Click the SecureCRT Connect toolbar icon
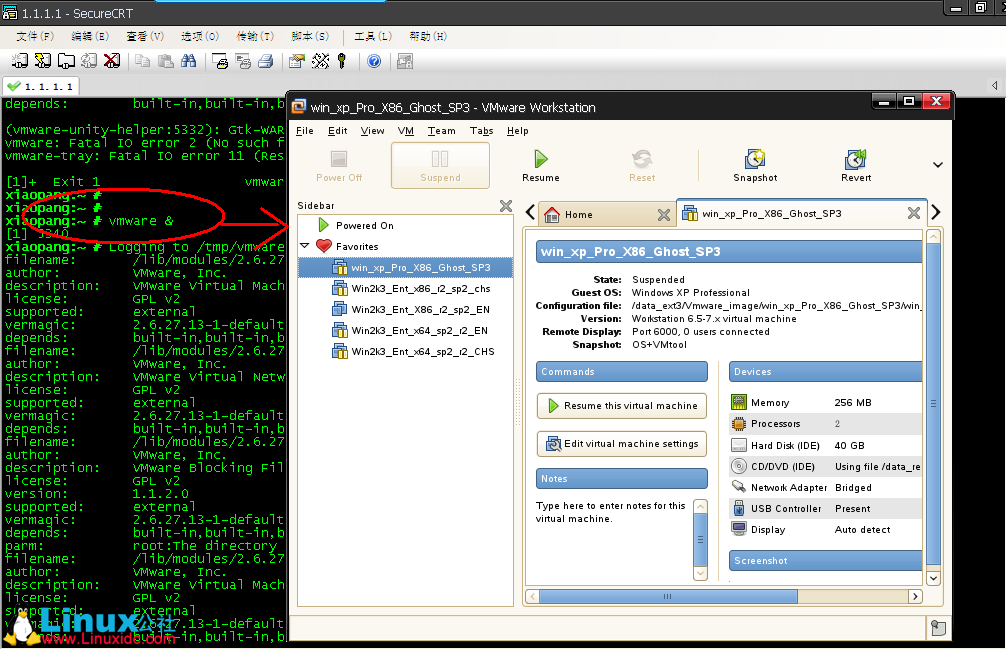Image resolution: width=1006 pixels, height=649 pixels. coord(20,61)
